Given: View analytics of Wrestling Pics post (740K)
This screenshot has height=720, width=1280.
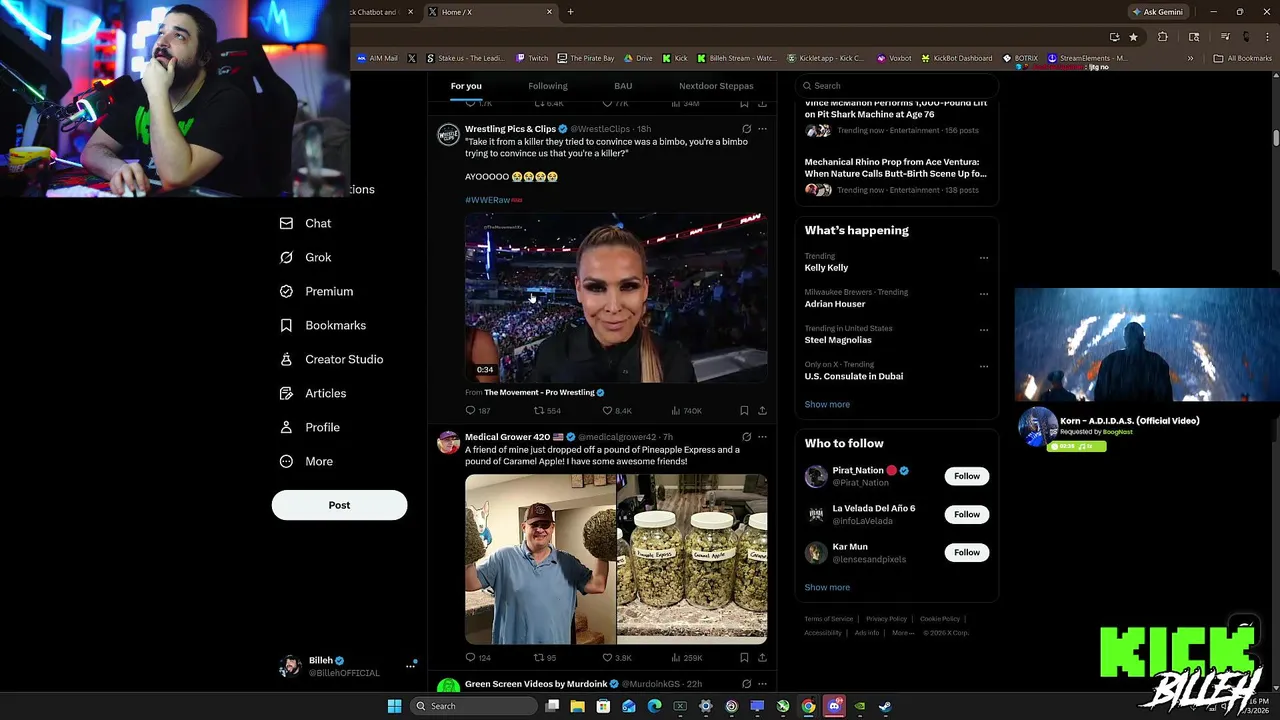Looking at the screenshot, I should (x=686, y=410).
